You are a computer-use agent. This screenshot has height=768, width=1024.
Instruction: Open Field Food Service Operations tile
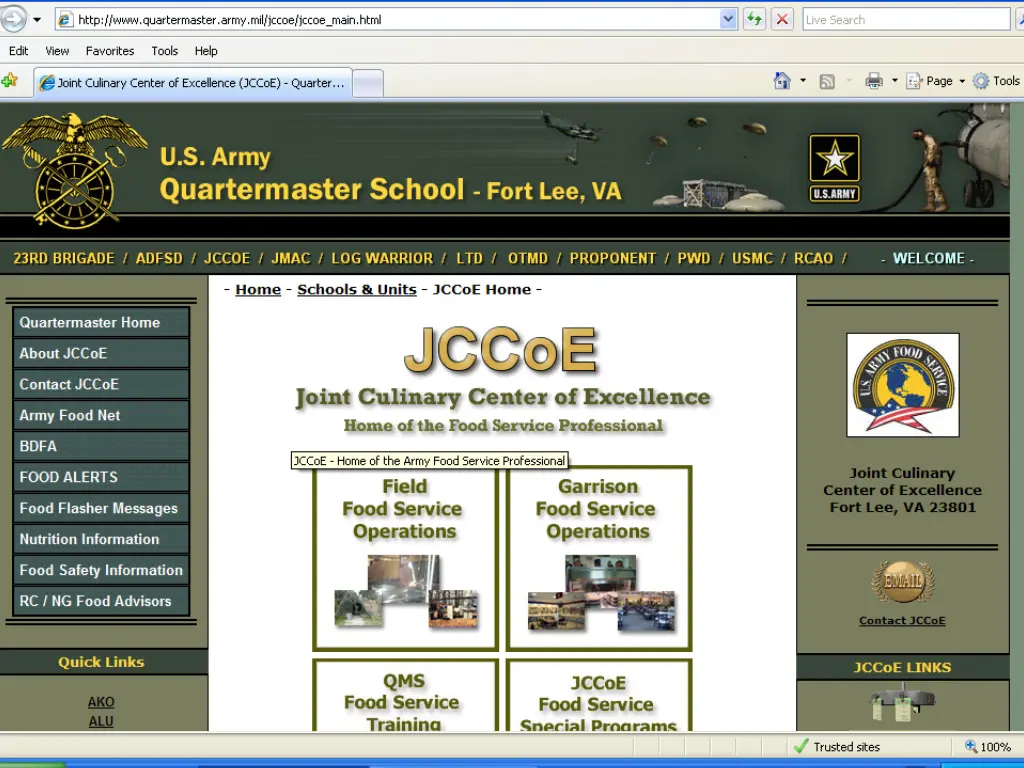pos(406,559)
